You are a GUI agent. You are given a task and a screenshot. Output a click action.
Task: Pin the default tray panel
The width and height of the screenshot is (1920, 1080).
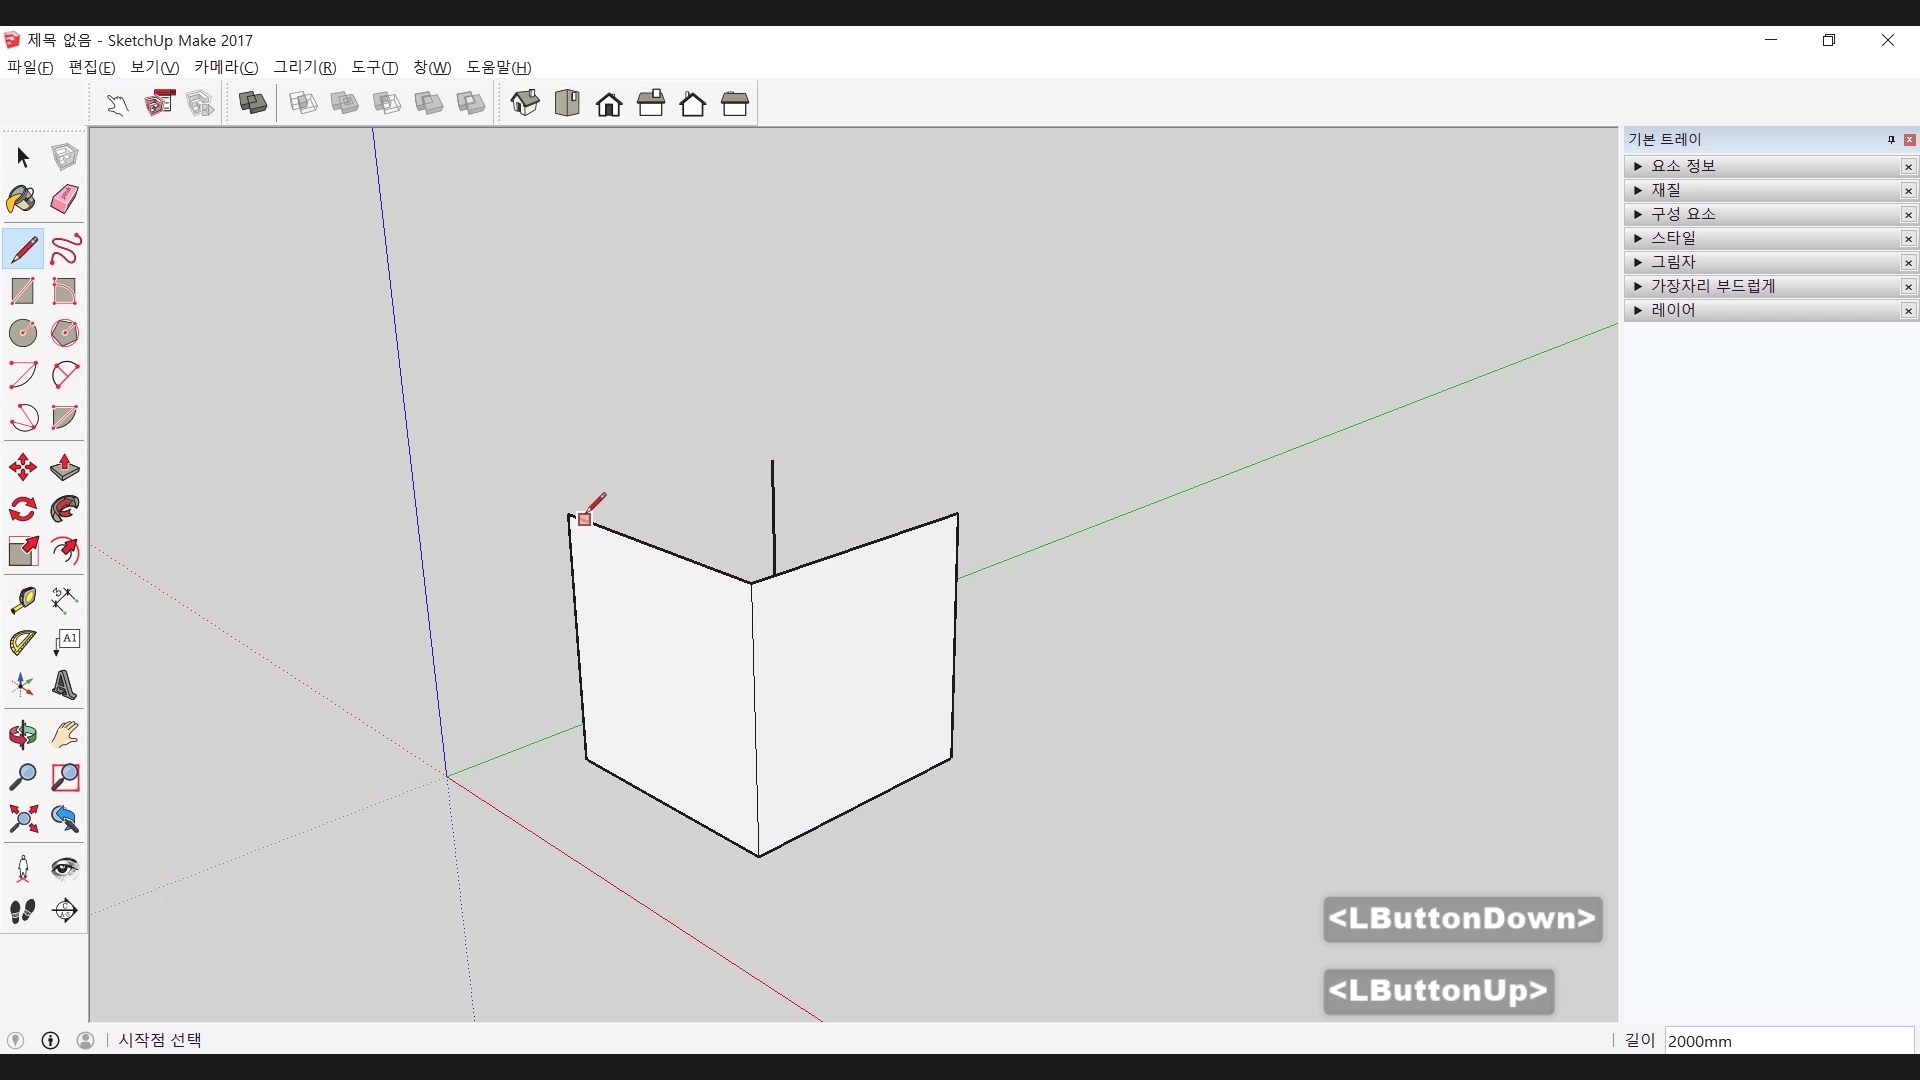[1890, 140]
